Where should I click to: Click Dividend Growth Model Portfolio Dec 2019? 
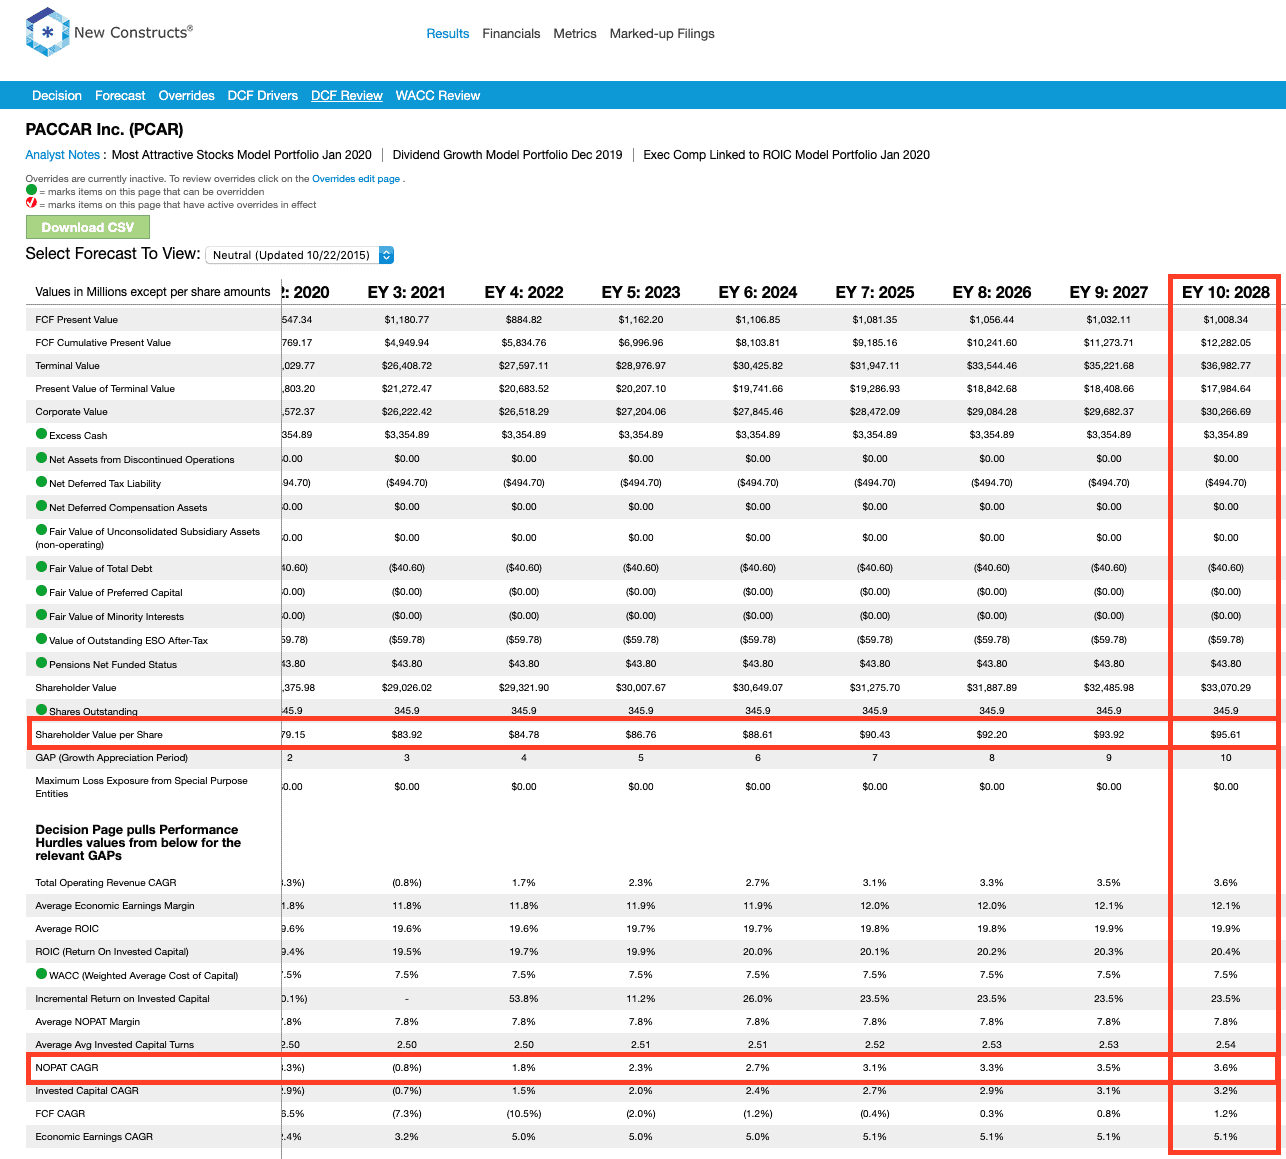[507, 154]
